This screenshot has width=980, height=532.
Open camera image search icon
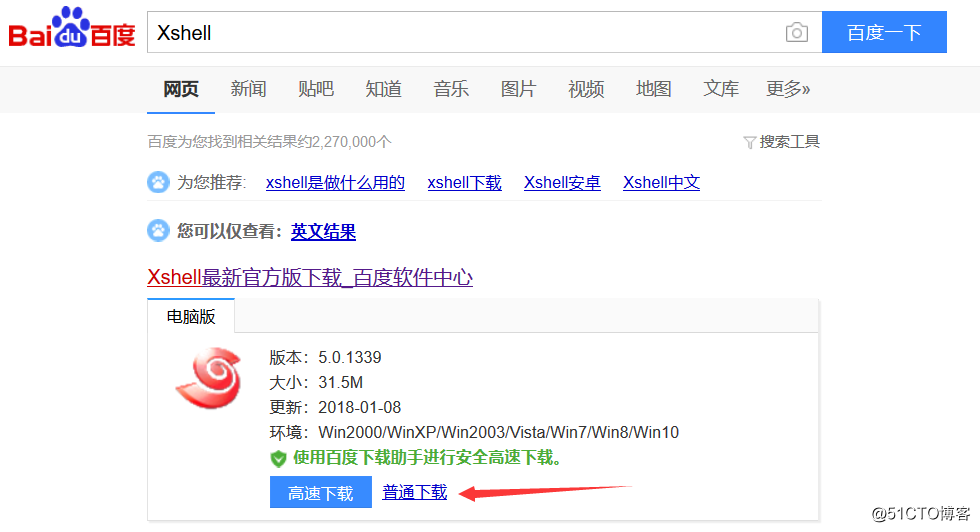(796, 32)
